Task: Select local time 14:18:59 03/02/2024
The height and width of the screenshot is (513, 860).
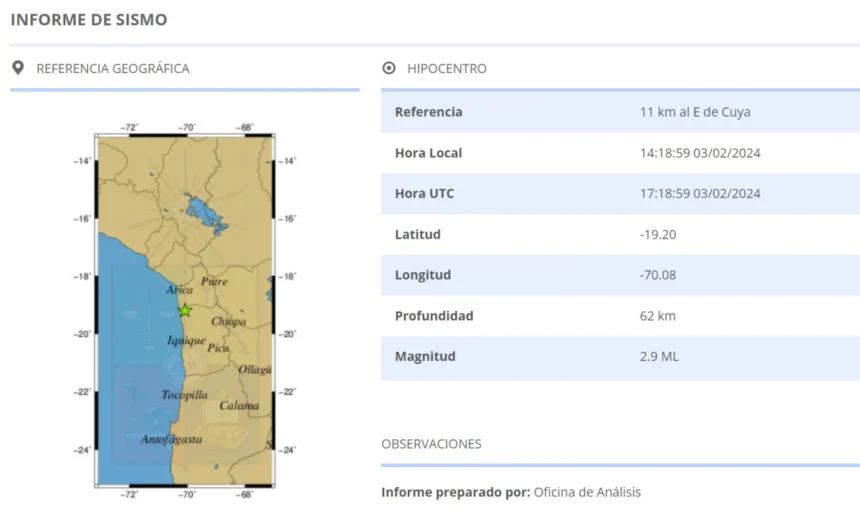Action: pyautogui.click(x=700, y=153)
